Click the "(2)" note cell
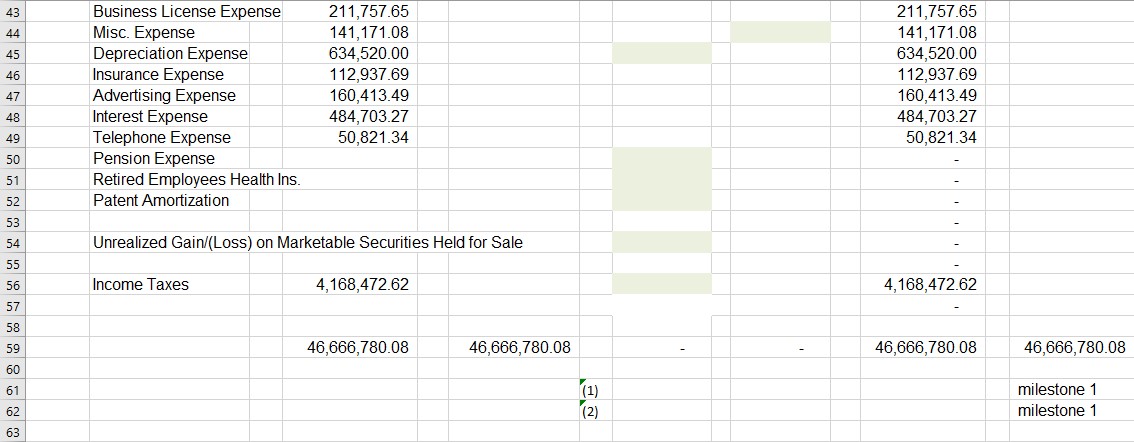This screenshot has width=1134, height=442. [x=596, y=410]
